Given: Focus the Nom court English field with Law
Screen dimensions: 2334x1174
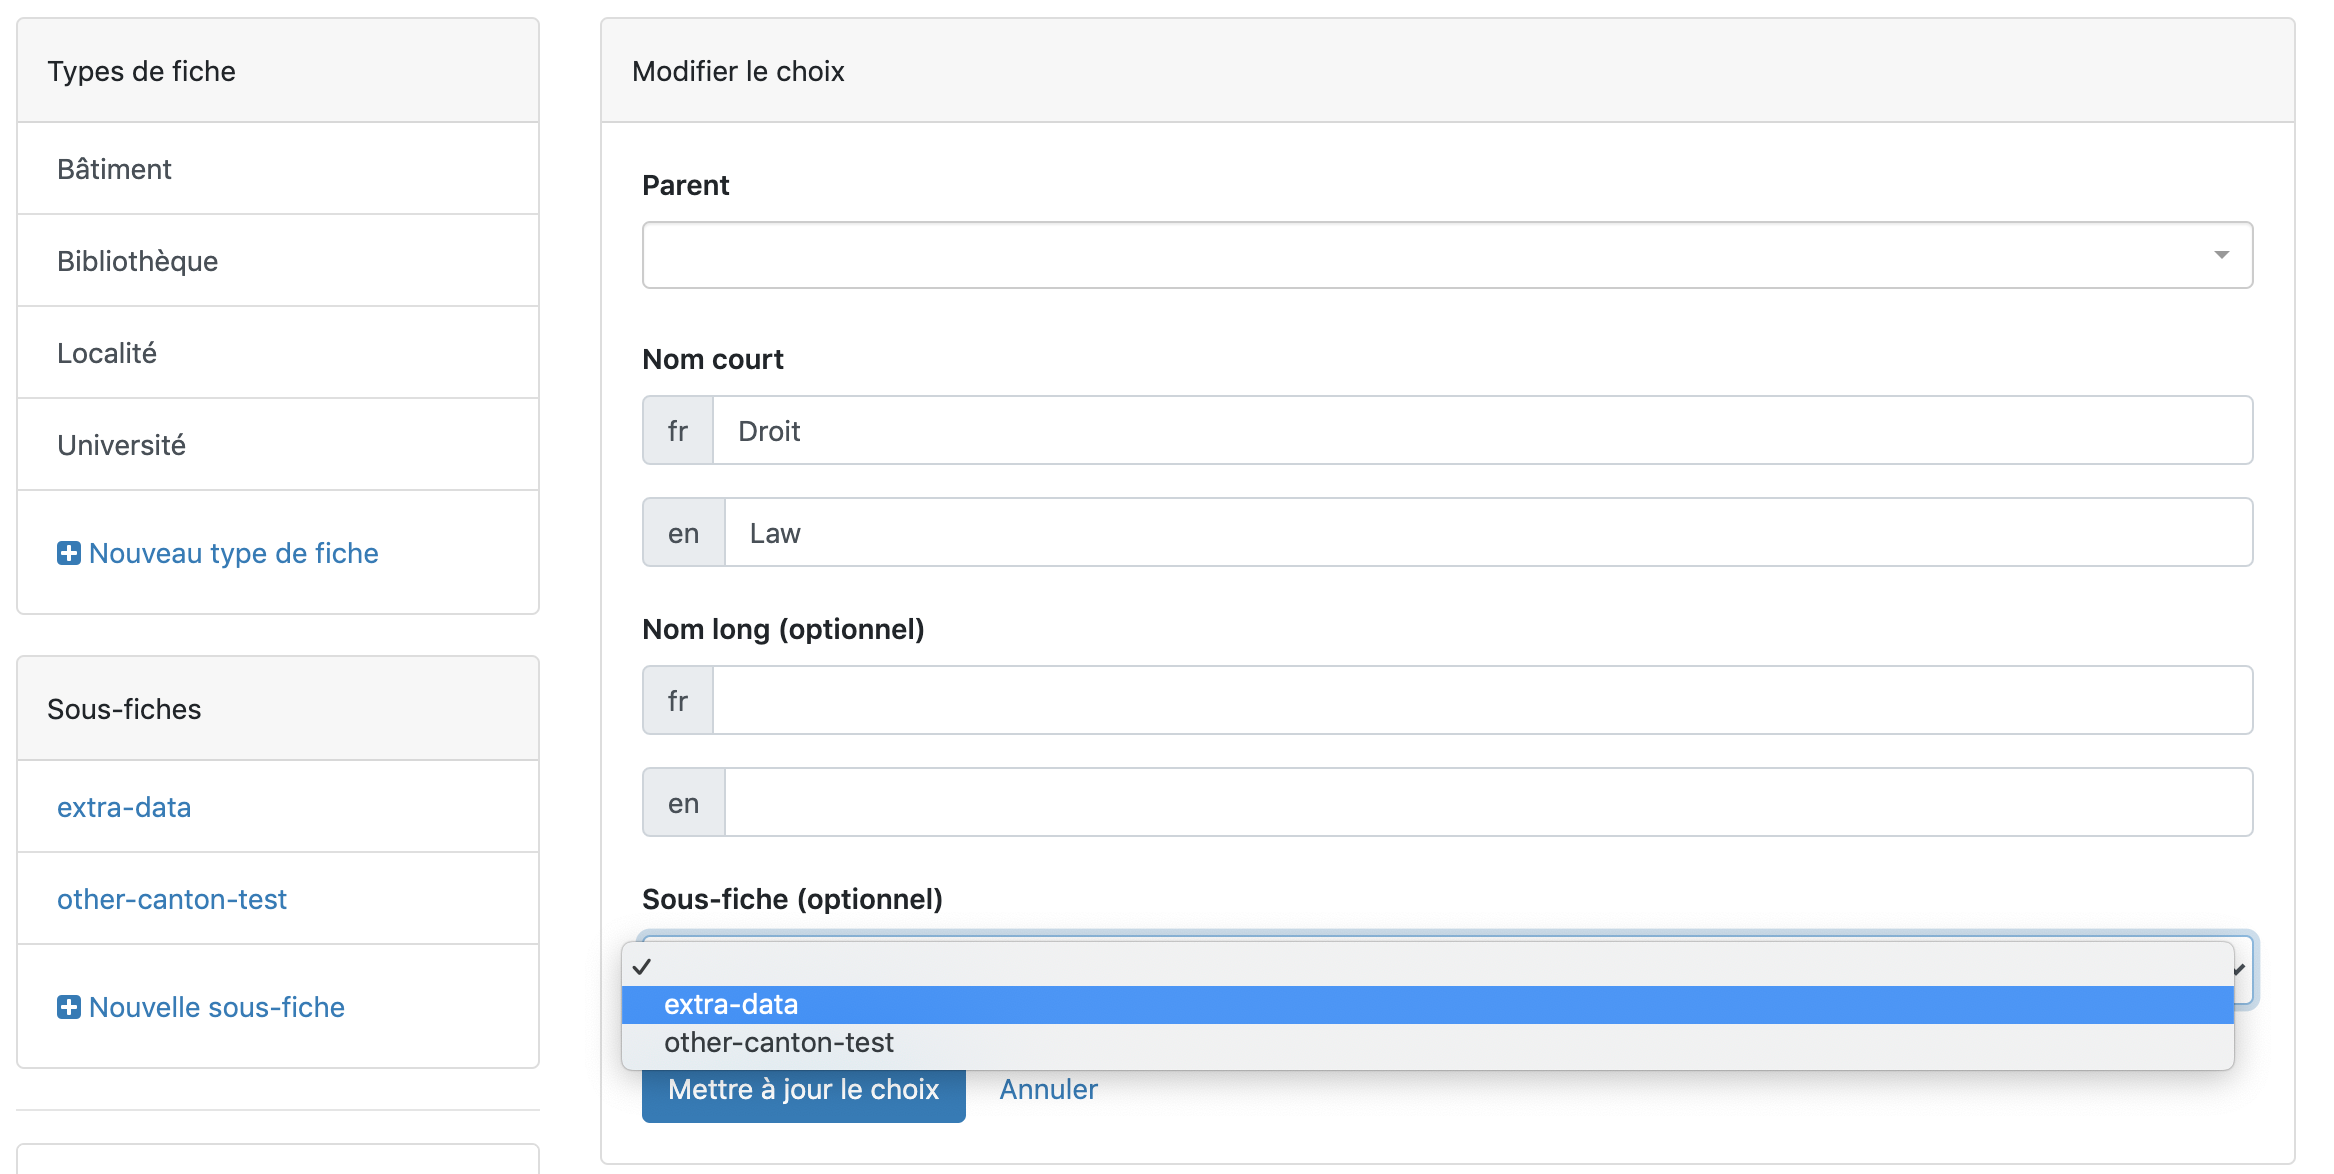Looking at the screenshot, I should [x=1488, y=533].
